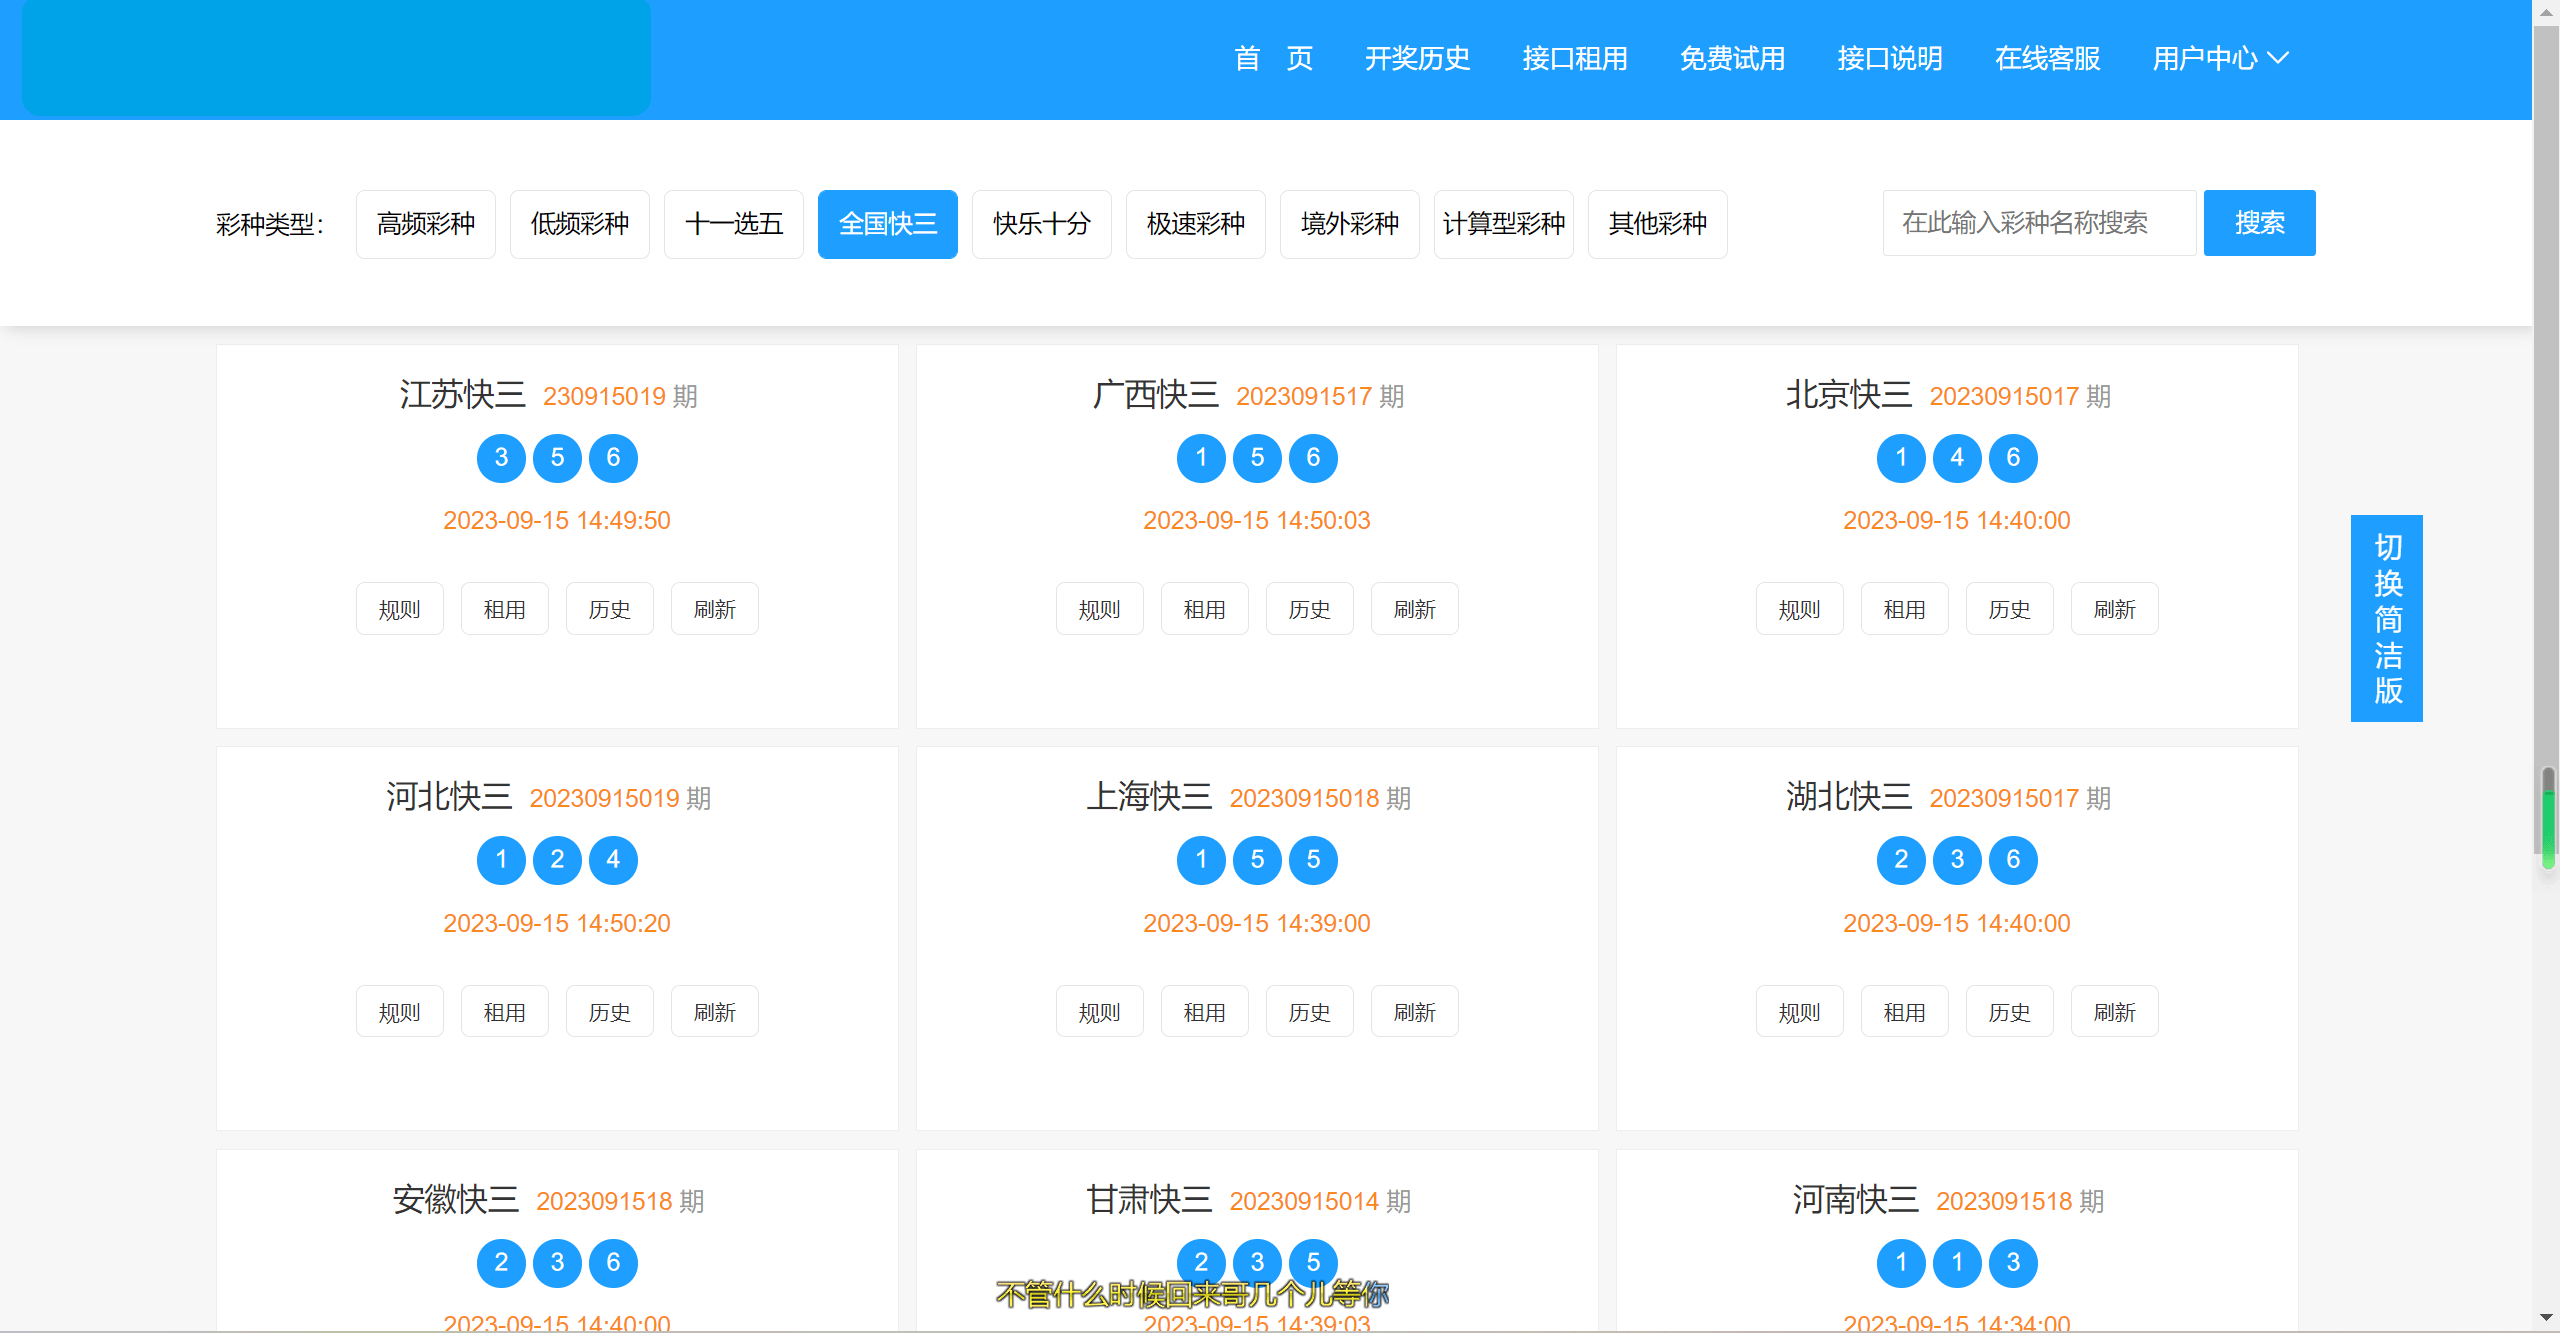Switch to 快乐十分 category
Image resolution: width=2560 pixels, height=1333 pixels.
(x=1042, y=224)
